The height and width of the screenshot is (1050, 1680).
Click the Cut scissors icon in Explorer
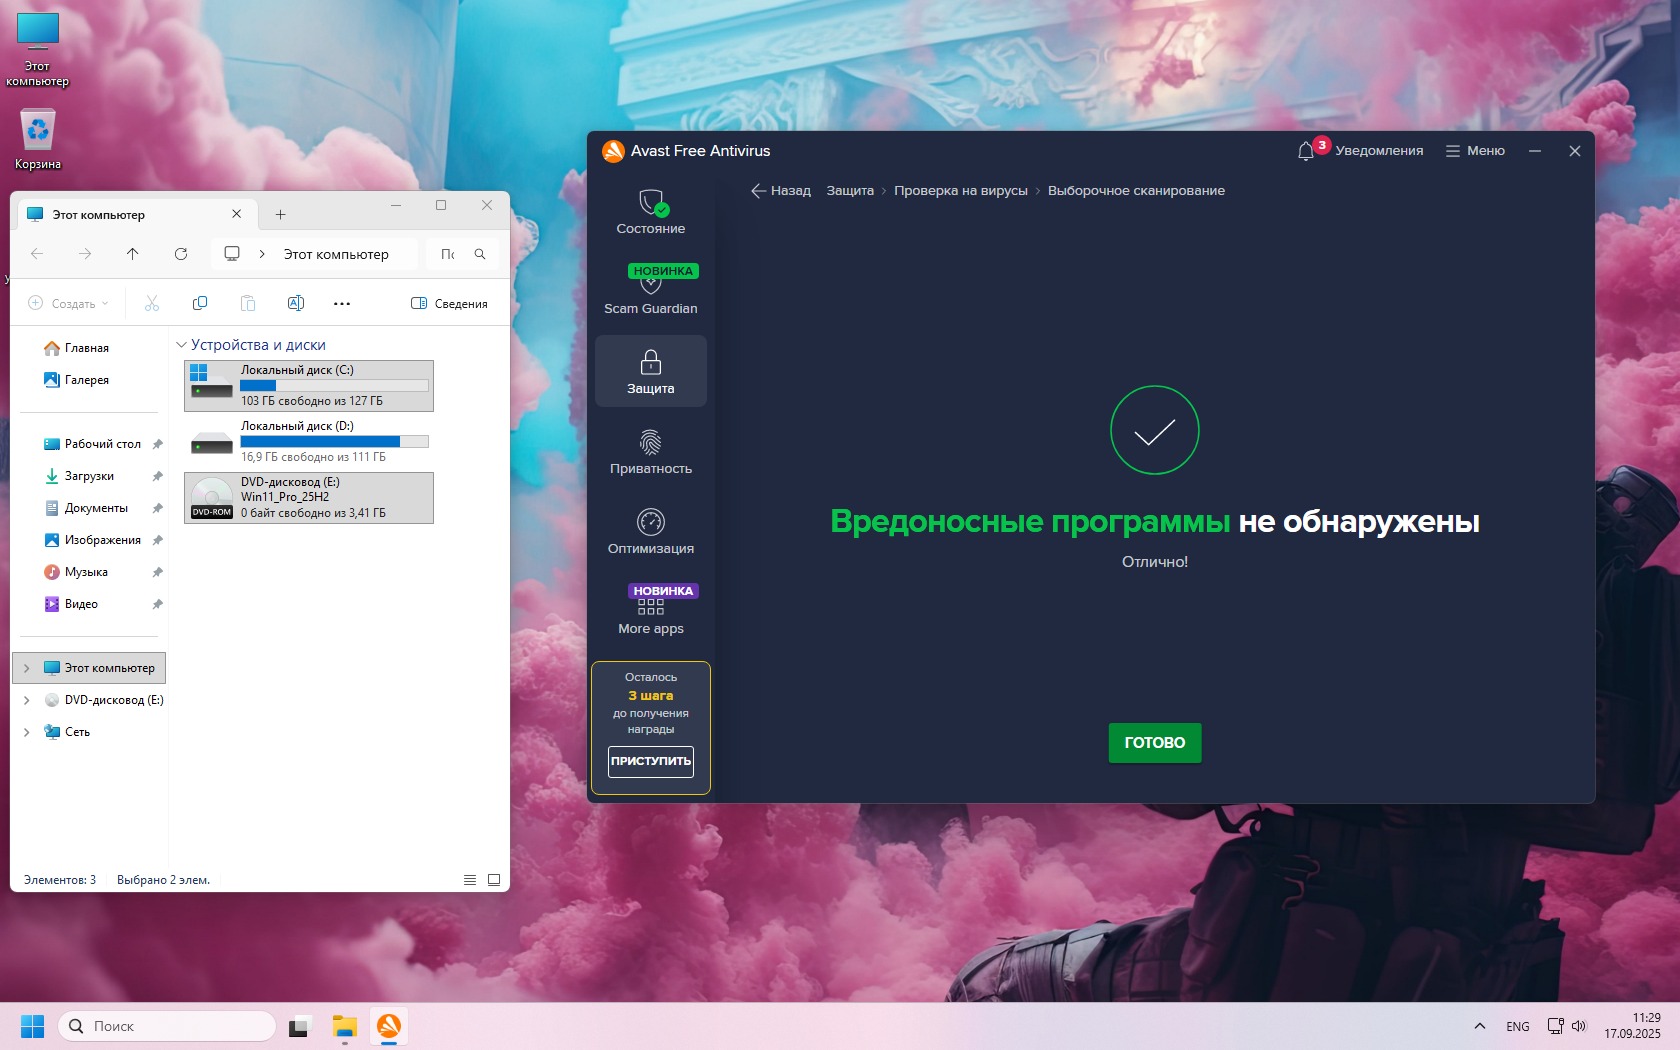[x=152, y=303]
